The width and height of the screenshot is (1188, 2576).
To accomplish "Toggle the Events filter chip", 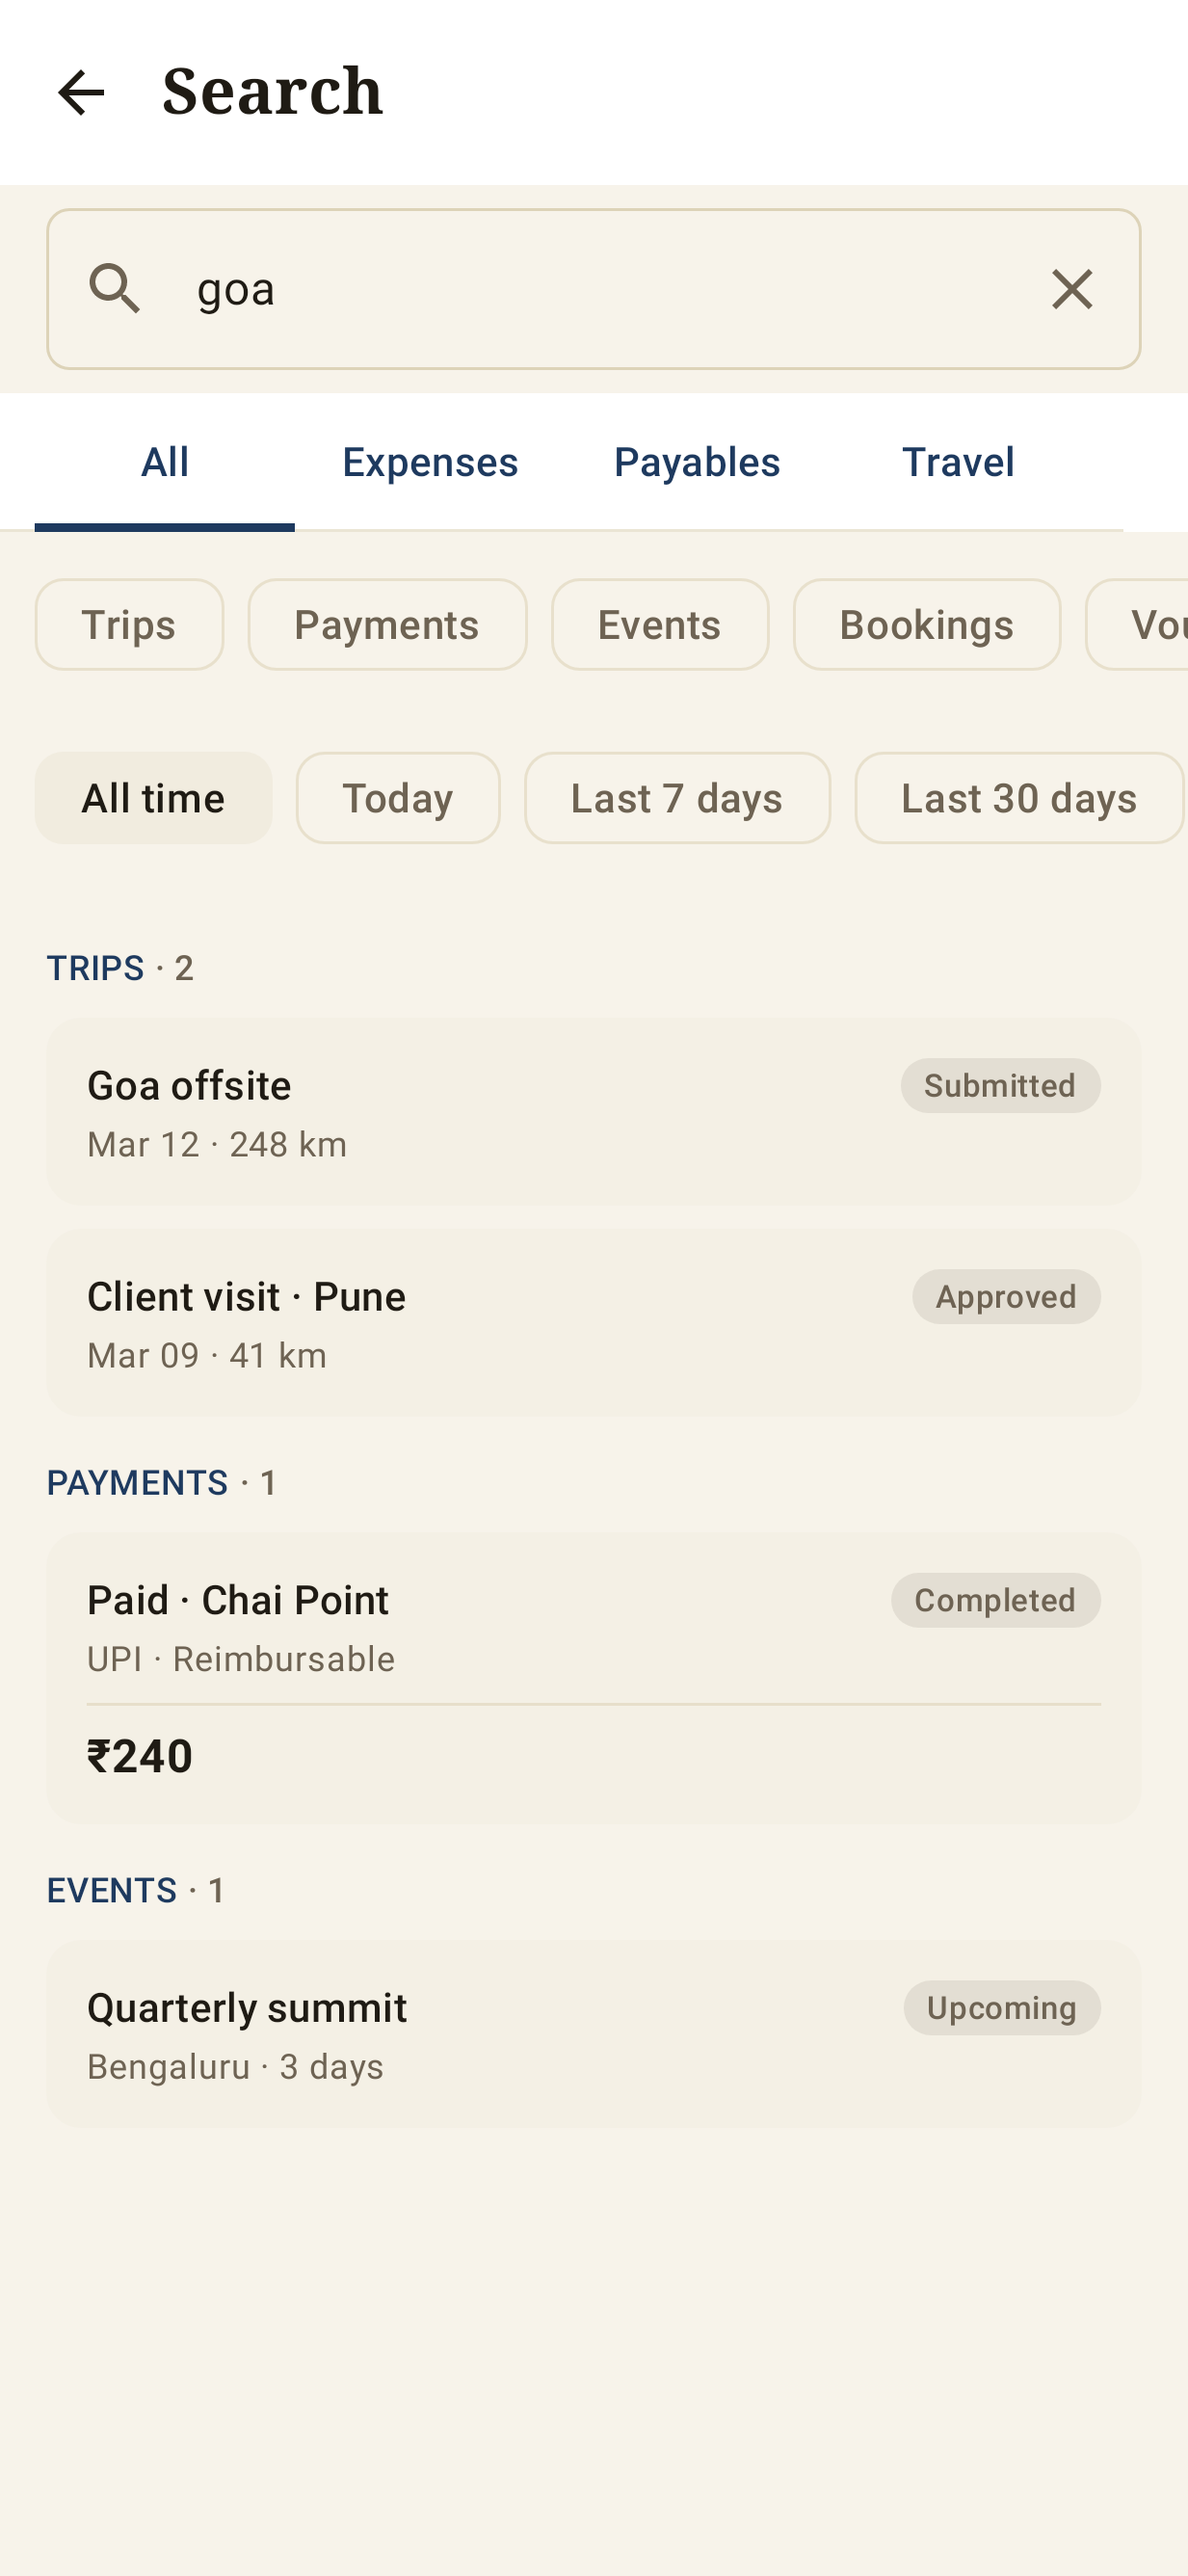I will 660,624.
